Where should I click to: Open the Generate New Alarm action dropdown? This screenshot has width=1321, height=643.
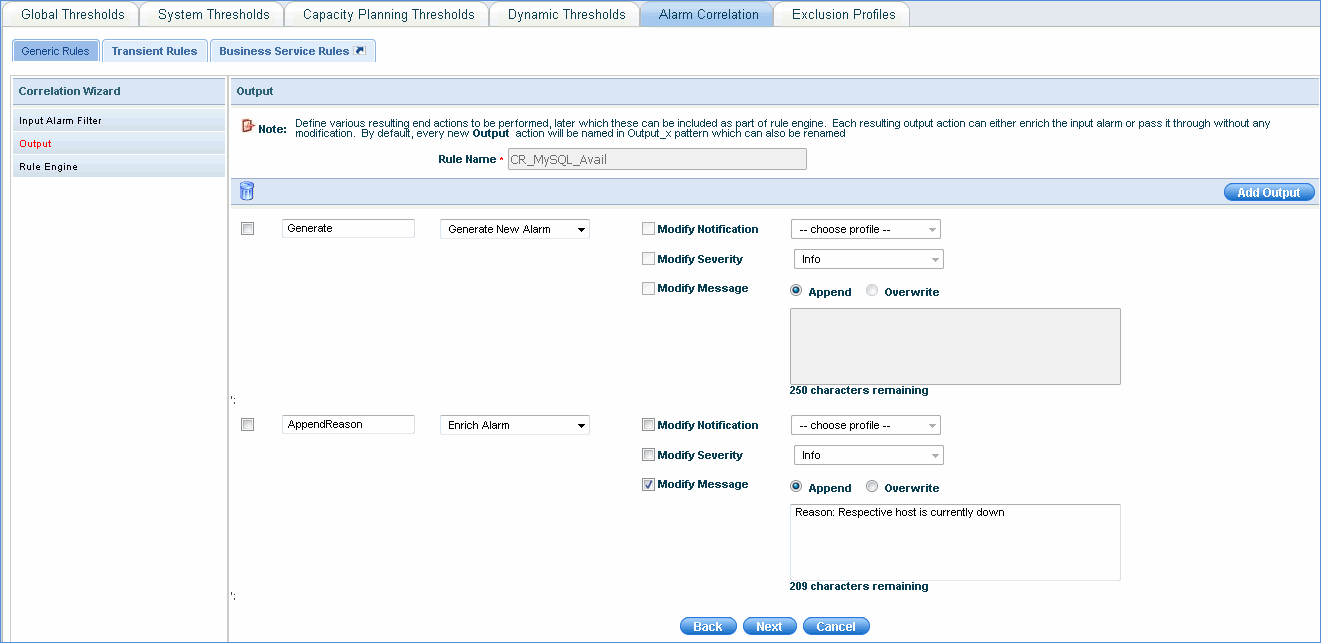point(515,230)
